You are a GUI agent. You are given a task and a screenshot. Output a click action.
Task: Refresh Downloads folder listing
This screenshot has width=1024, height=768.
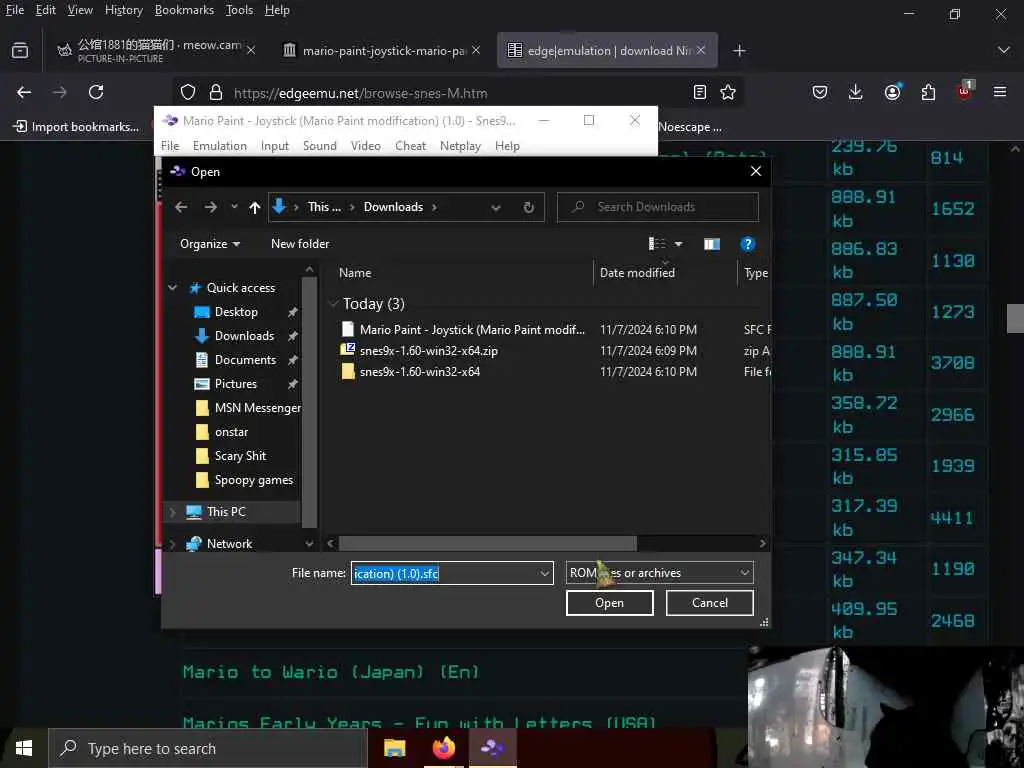point(528,207)
